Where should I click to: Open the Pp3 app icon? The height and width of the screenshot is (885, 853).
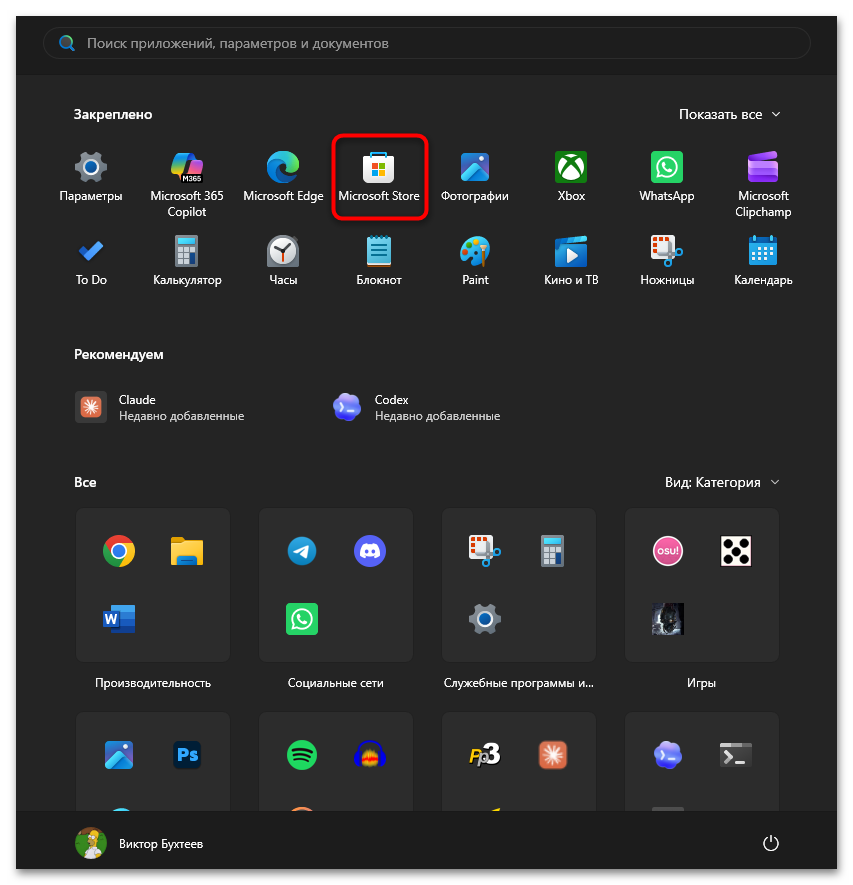(485, 755)
